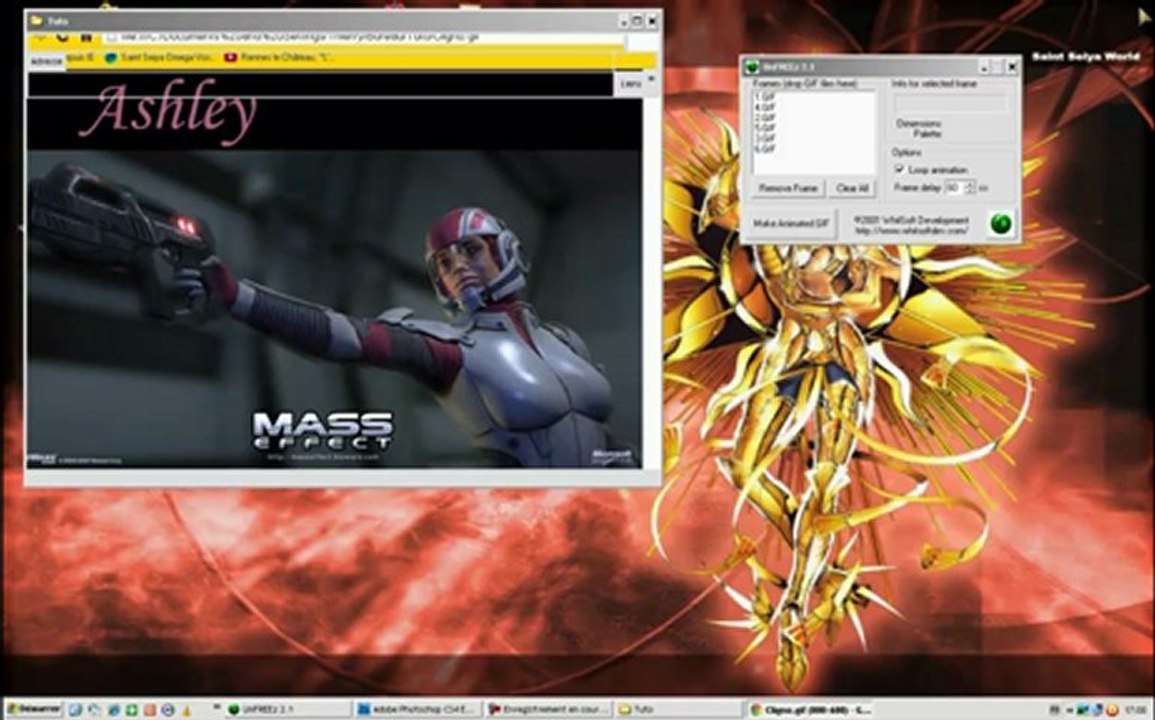Minimize the UnFREEz window
This screenshot has width=1155, height=720.
982,68
